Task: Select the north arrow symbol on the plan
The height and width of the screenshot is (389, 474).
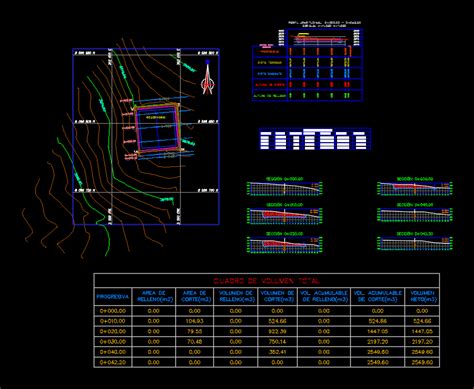Action: (x=207, y=78)
